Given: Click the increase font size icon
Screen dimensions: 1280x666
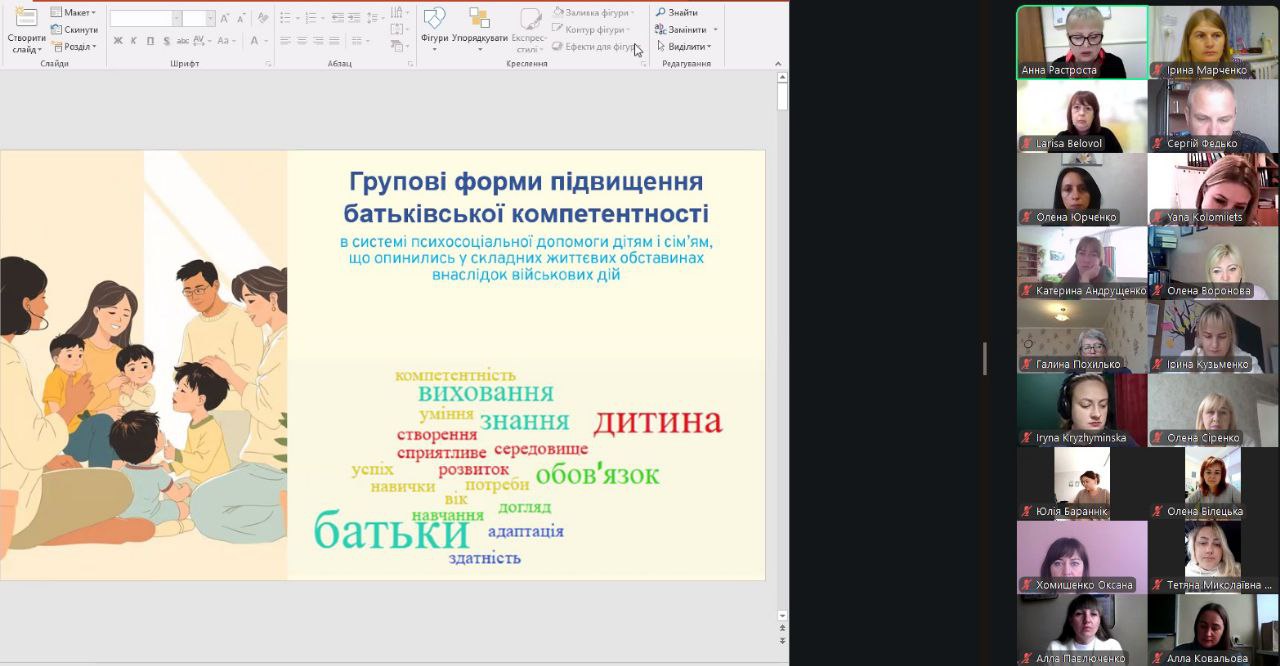Looking at the screenshot, I should pyautogui.click(x=224, y=18).
